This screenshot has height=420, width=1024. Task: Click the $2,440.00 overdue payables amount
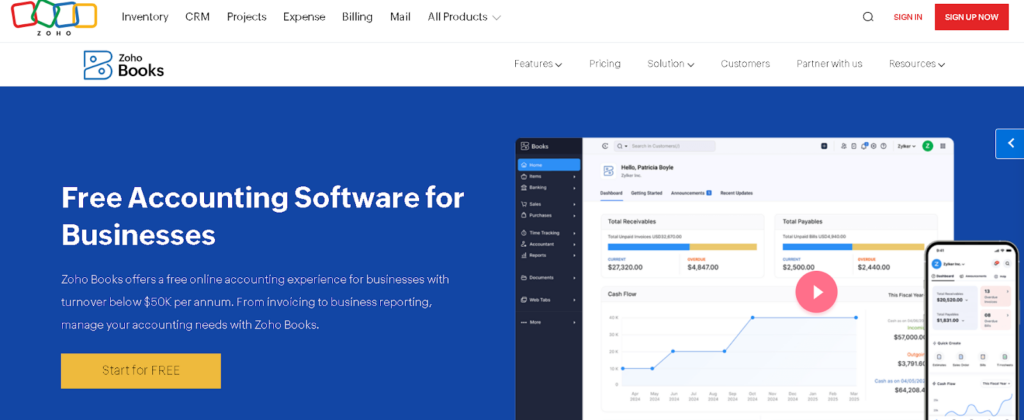[x=874, y=267]
